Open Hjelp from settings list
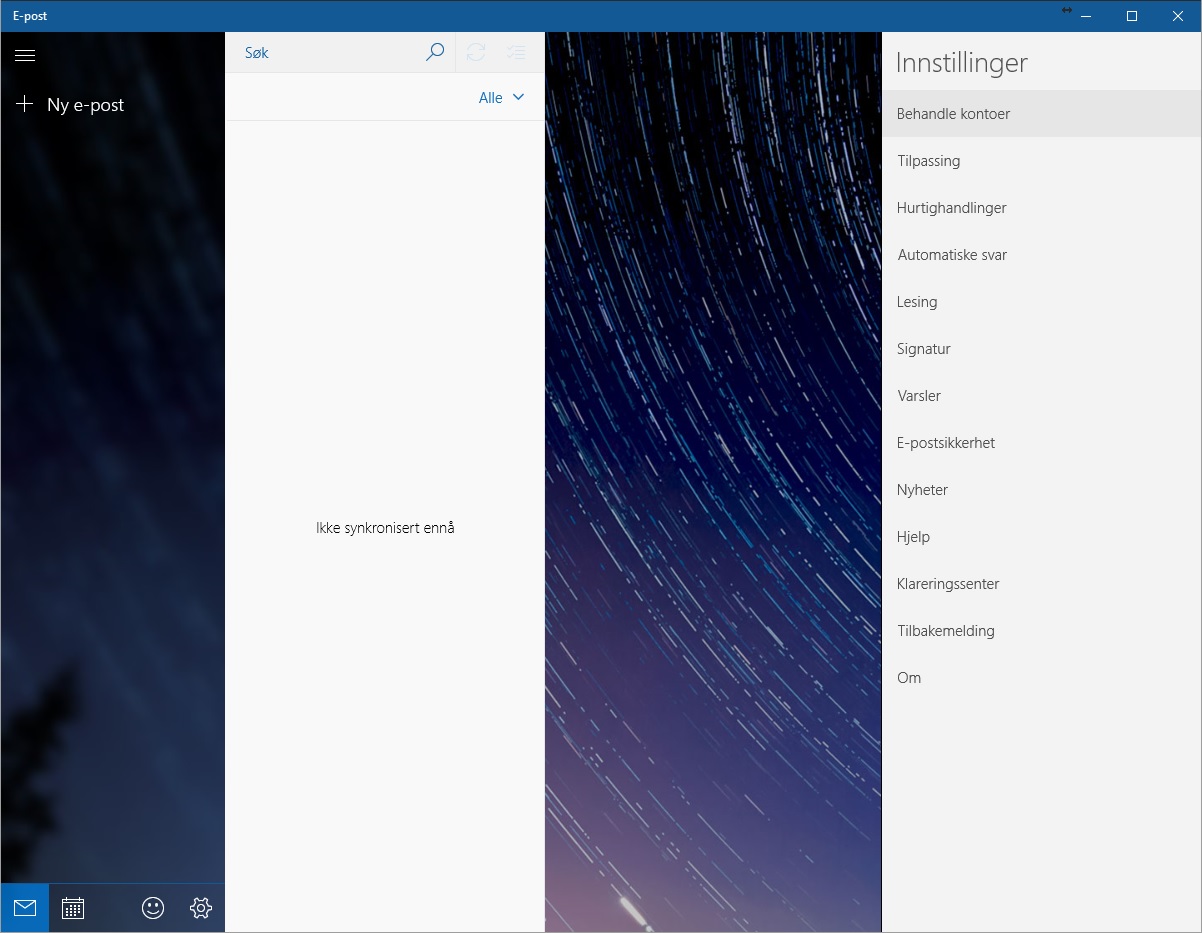Screen dimensions: 1202x933 tap(1041, 537)
